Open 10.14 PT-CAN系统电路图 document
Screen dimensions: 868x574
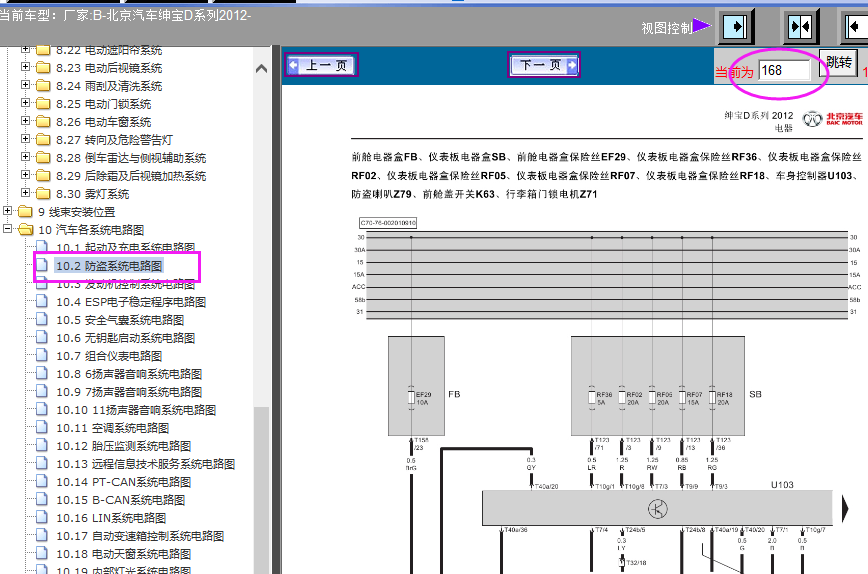[123, 482]
